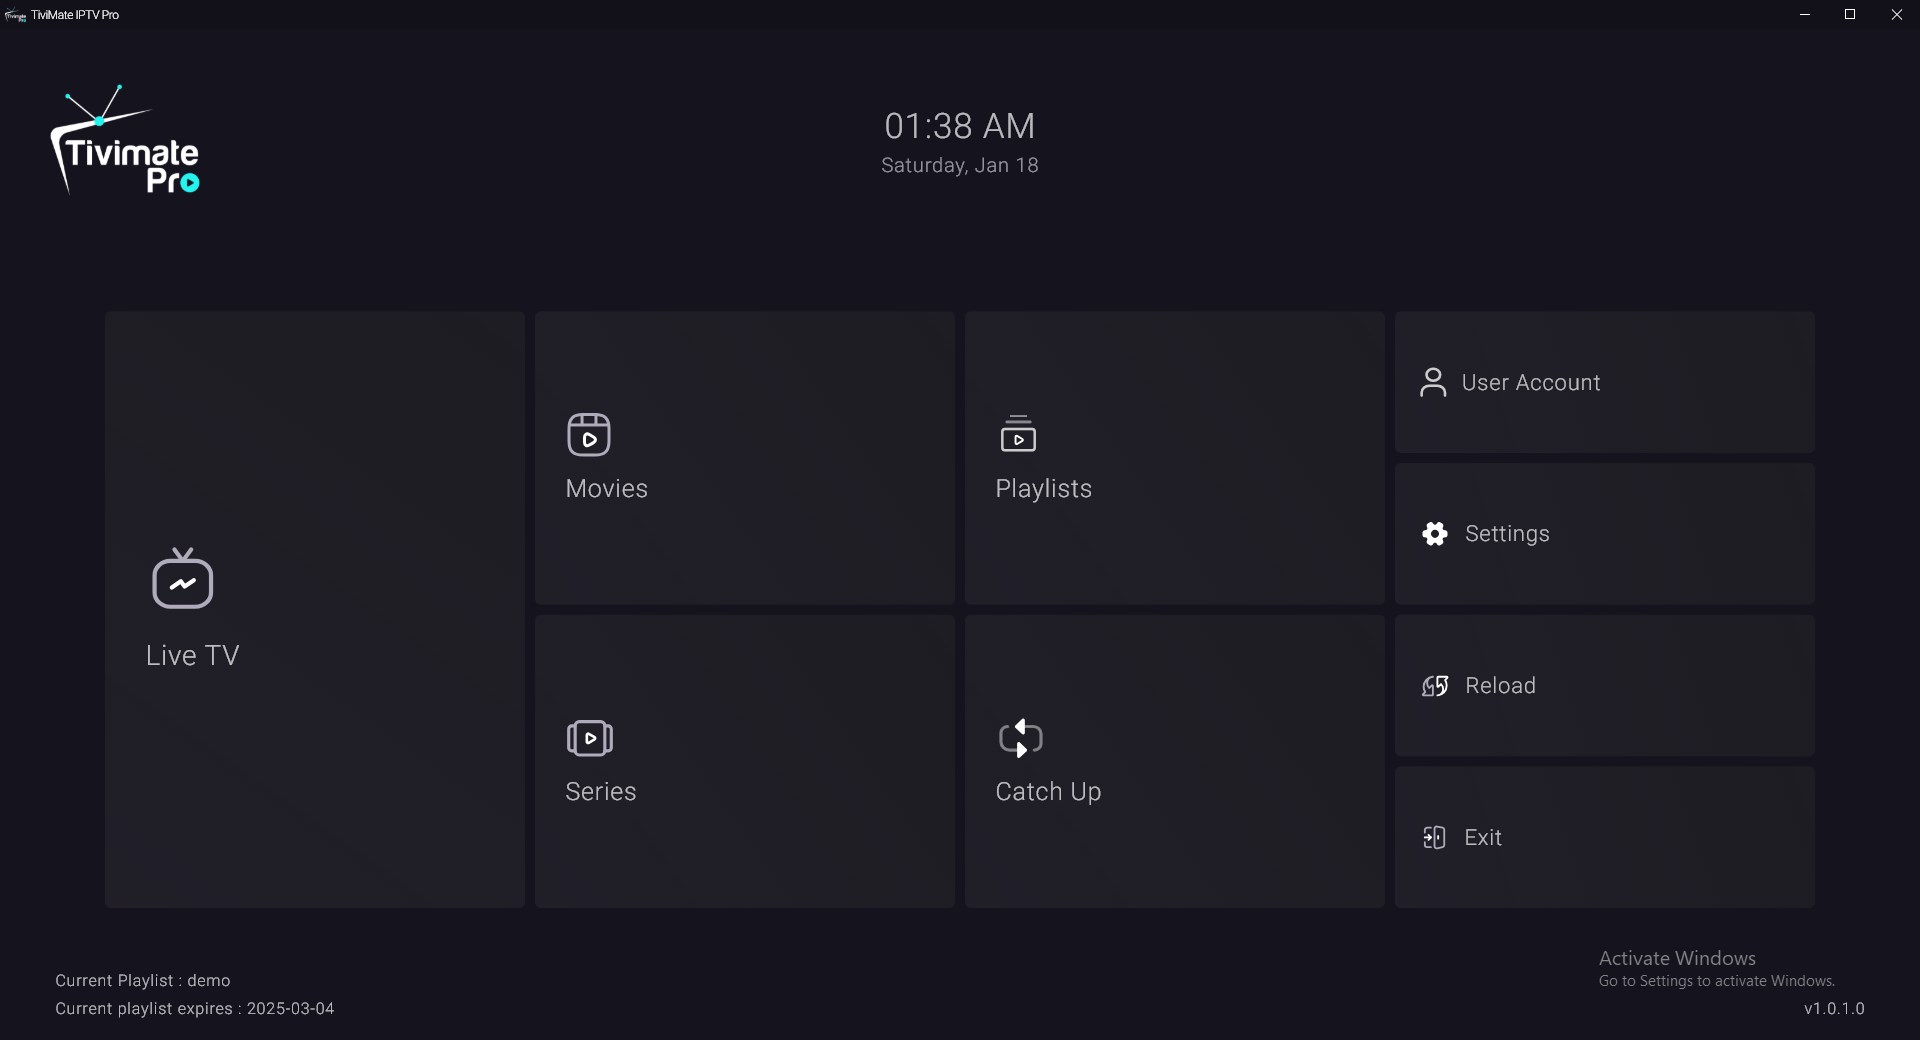Select the Playlists menu label
The image size is (1920, 1040).
(1044, 489)
